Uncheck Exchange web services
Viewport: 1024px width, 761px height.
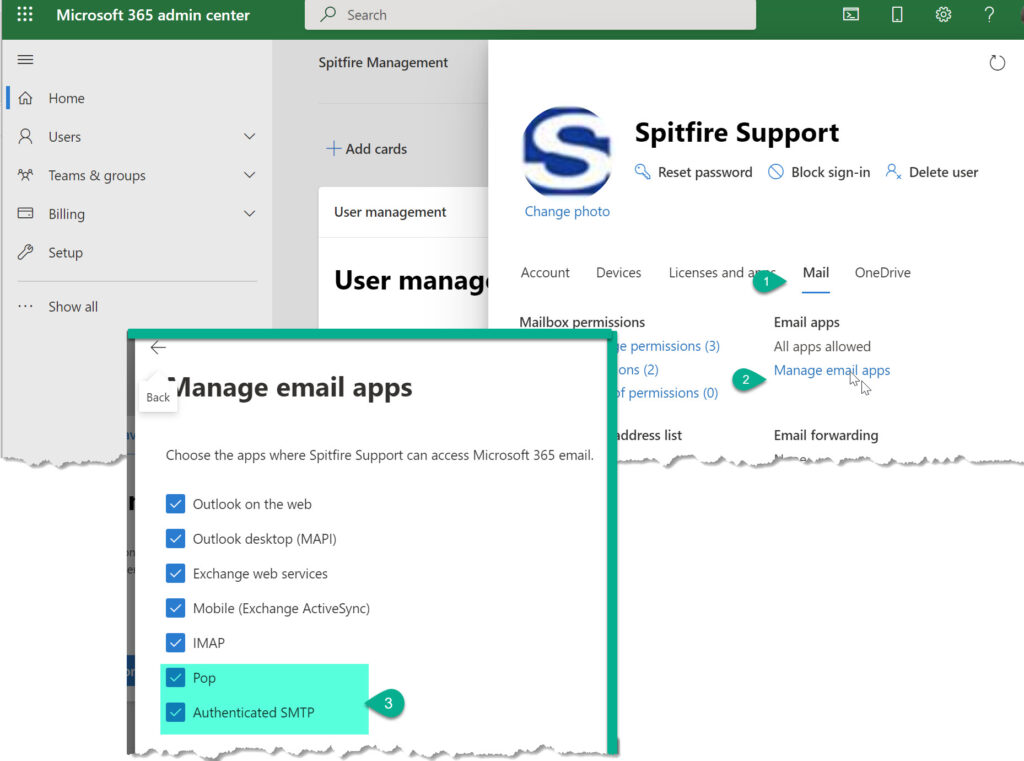point(175,573)
